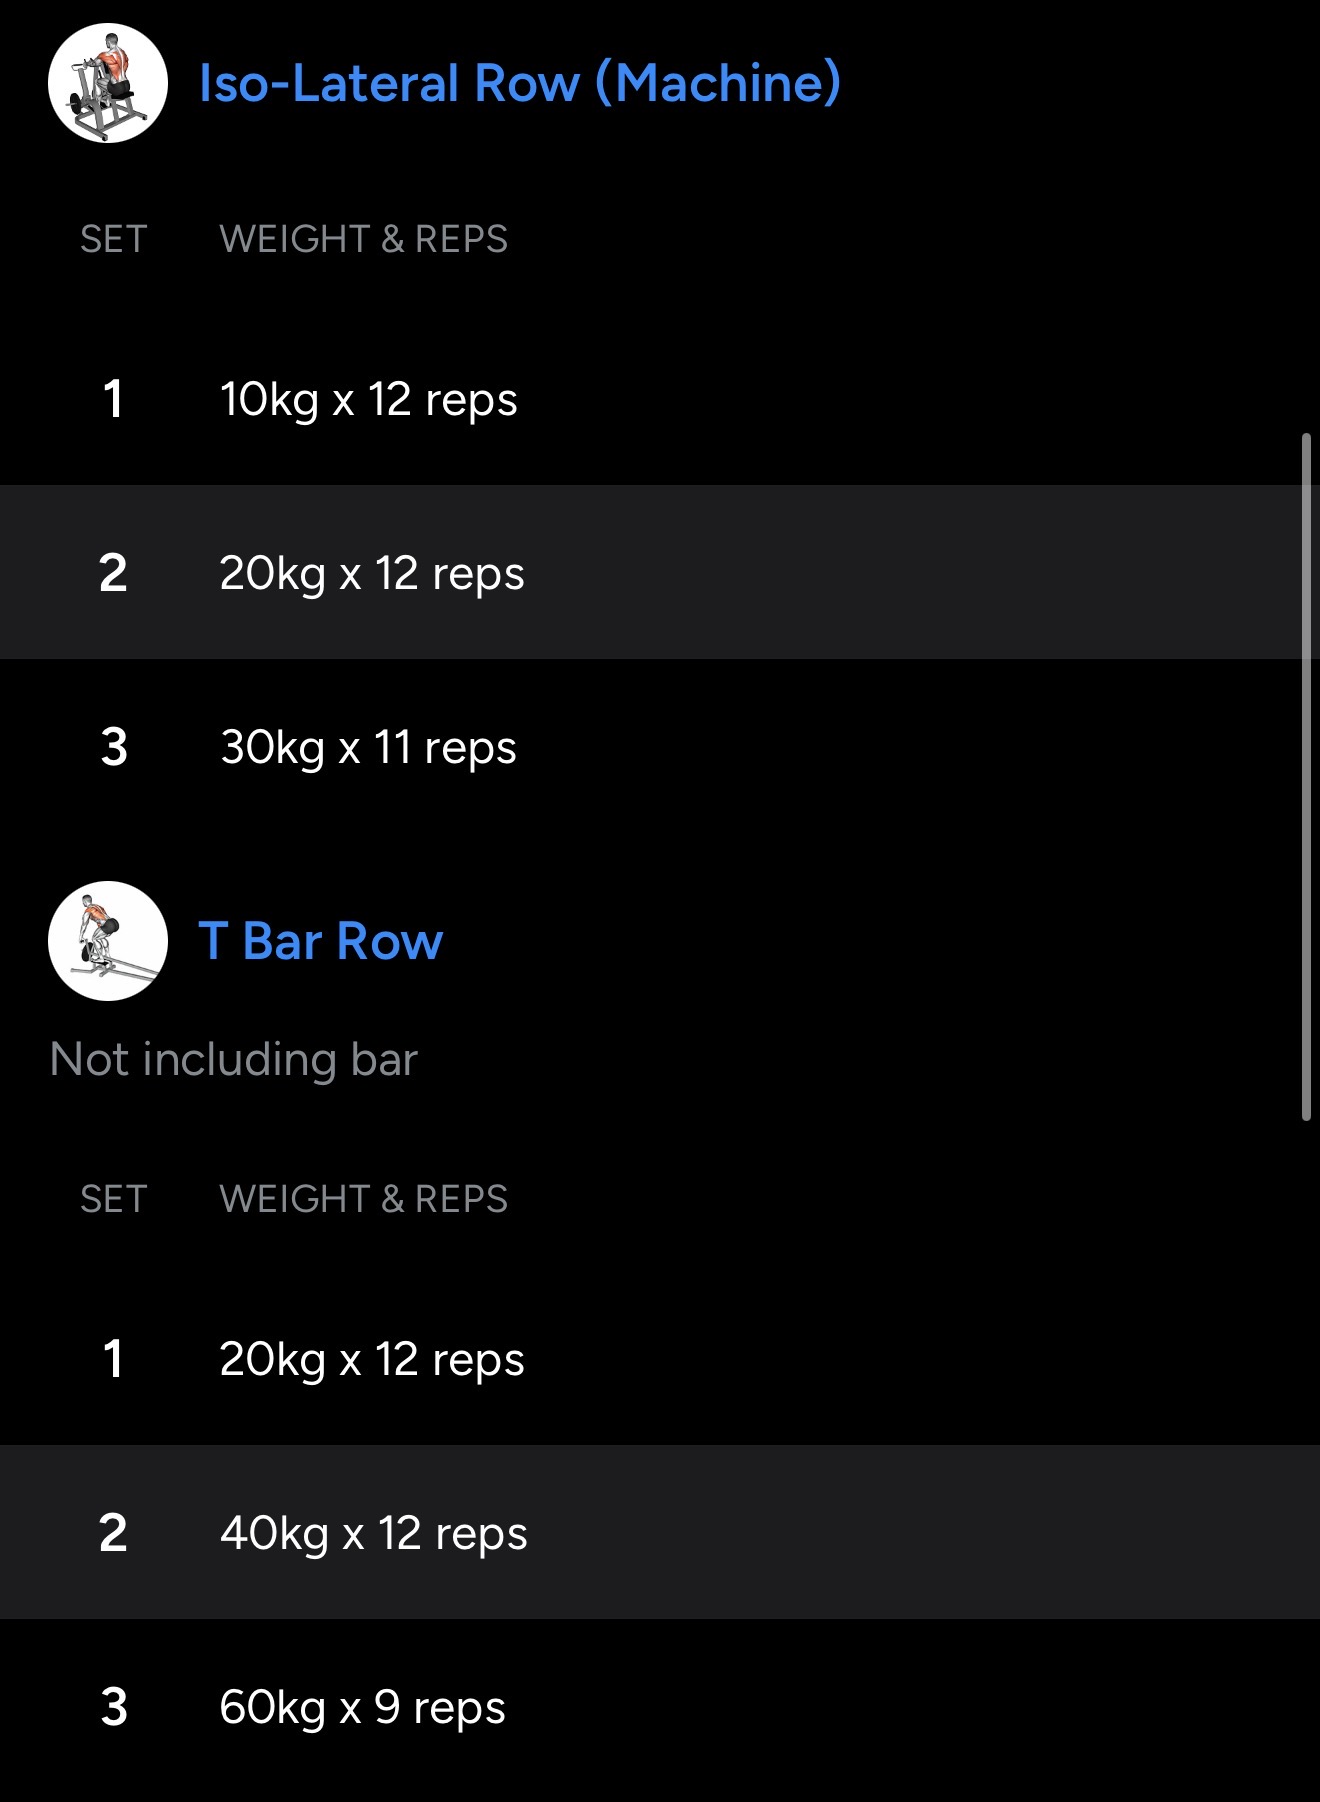This screenshot has height=1802, width=1320.
Task: Tap set number 1 under Iso-Lateral Row
Action: click(113, 399)
